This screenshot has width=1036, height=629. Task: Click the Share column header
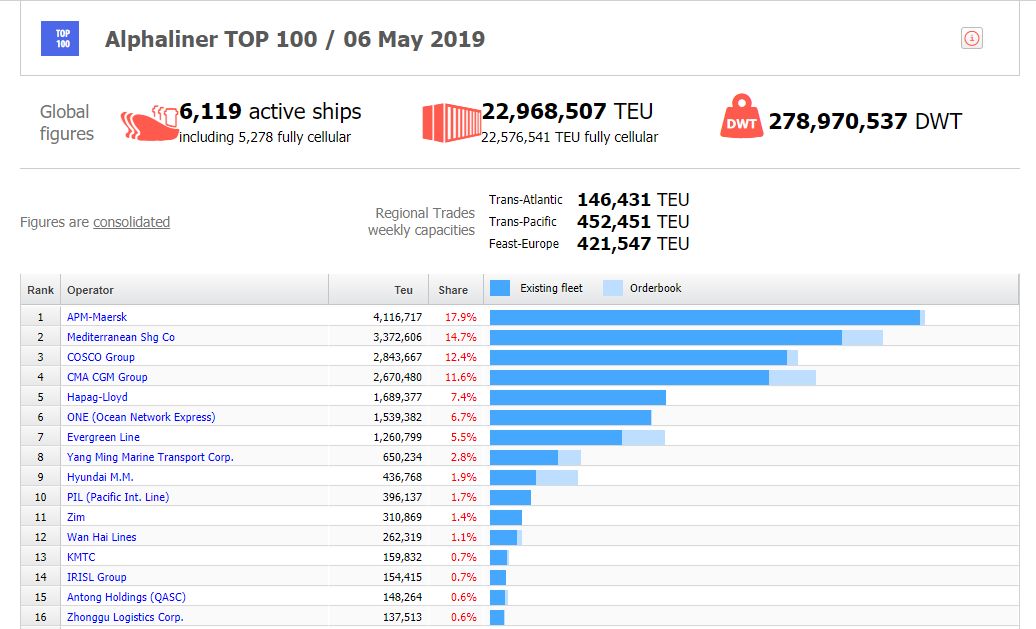(453, 290)
